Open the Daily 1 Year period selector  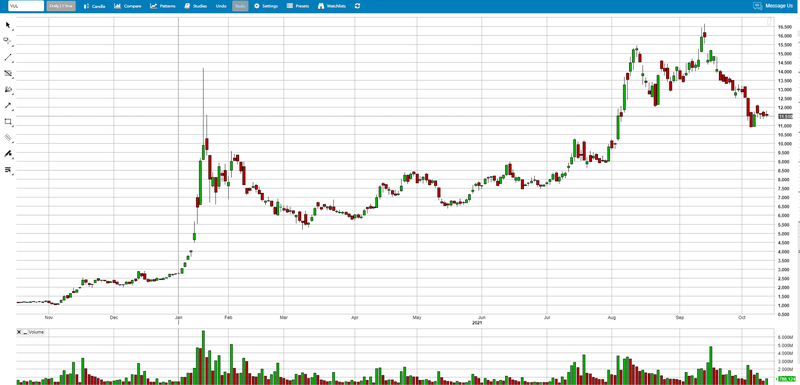61,6
